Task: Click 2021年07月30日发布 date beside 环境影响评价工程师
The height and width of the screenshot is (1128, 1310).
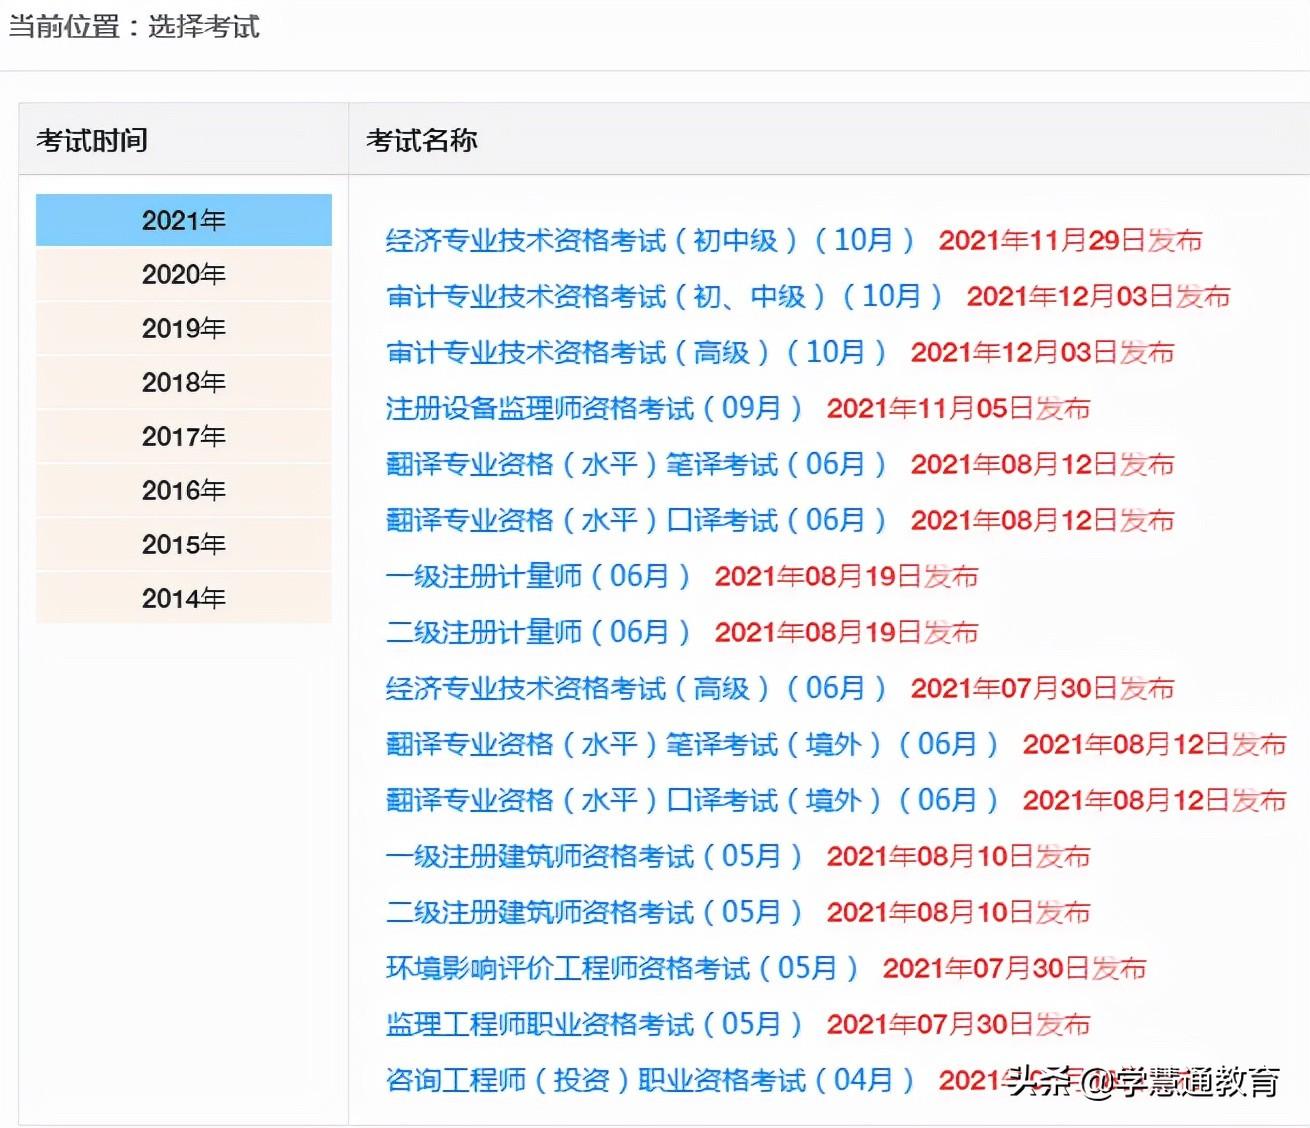Action: [x=1014, y=968]
